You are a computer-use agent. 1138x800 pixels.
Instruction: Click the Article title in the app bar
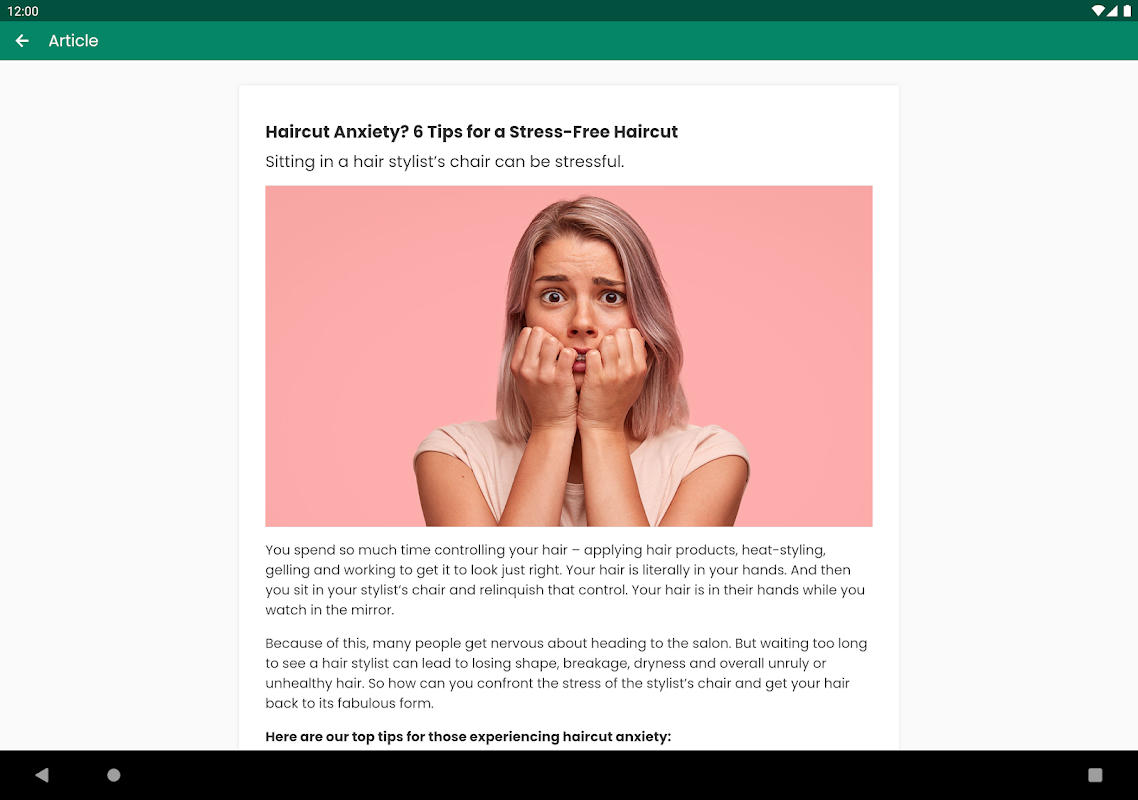(x=73, y=41)
